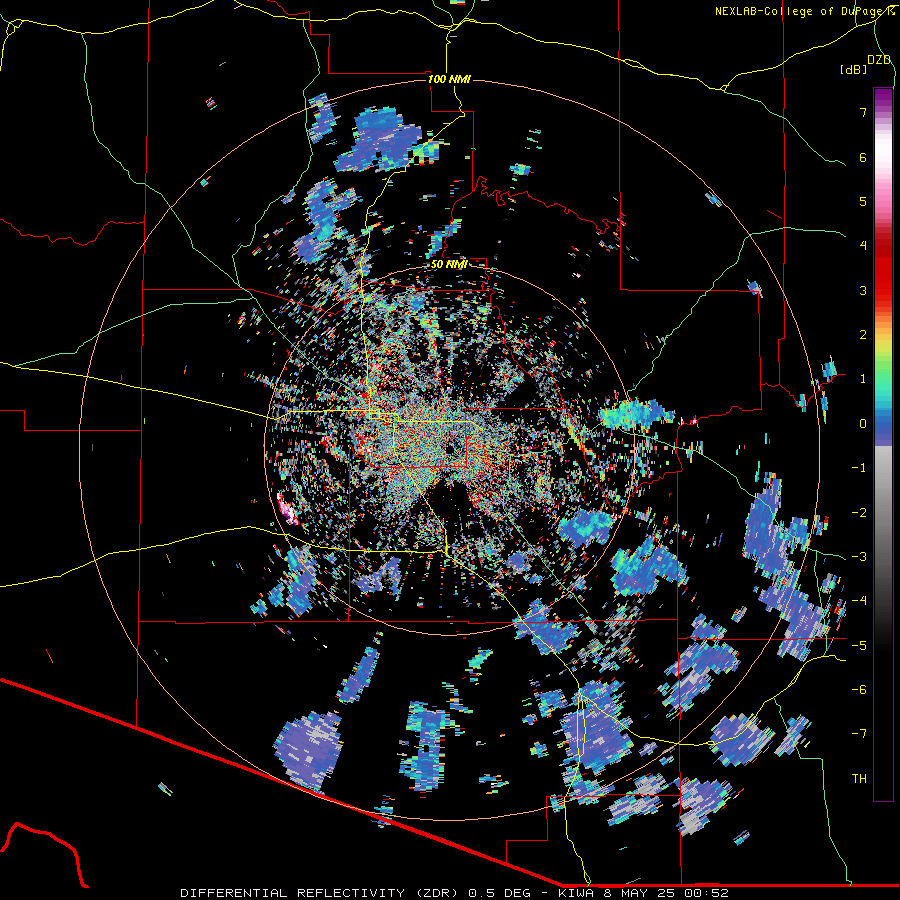The image size is (900, 900).
Task: Click the 5 value on the color scale
Action: click(863, 201)
